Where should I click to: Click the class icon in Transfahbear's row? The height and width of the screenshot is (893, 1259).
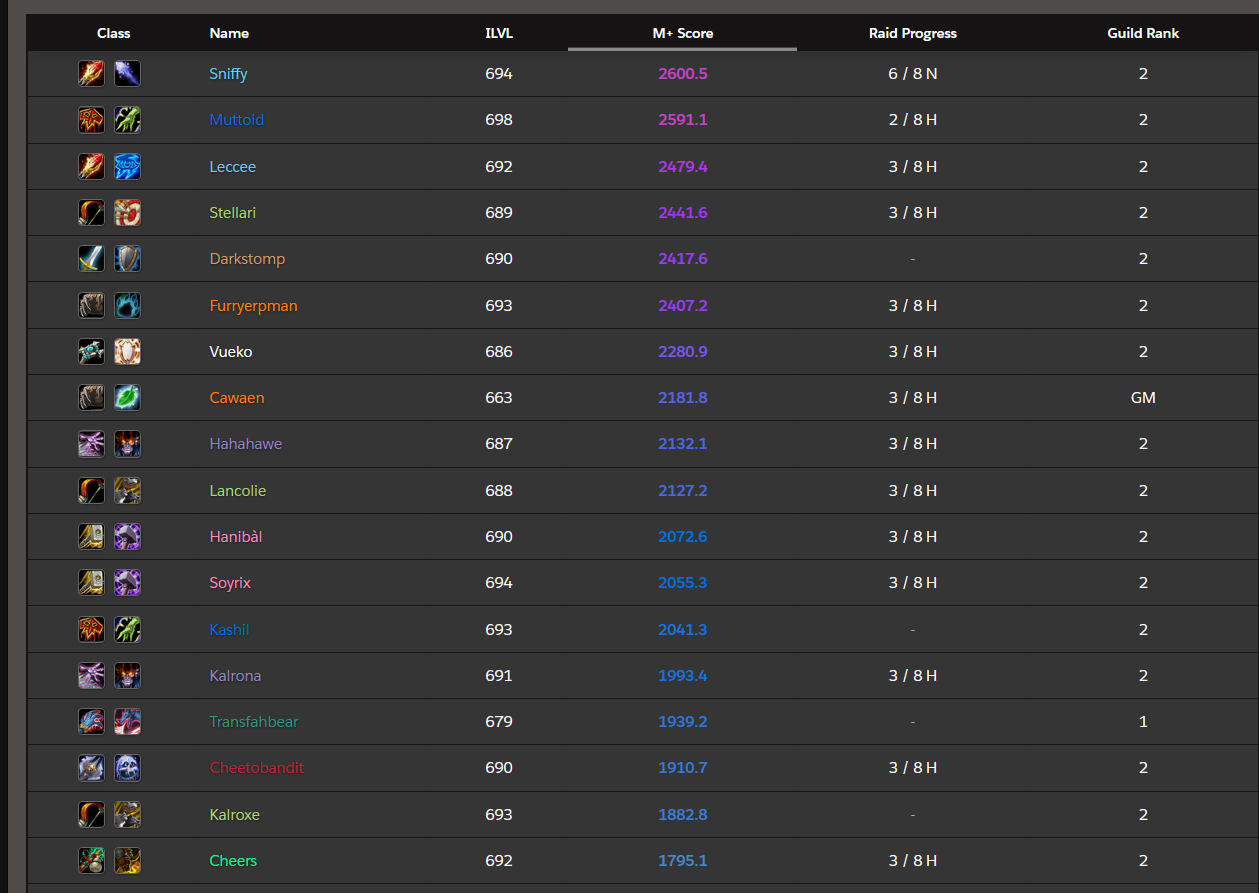coord(91,721)
